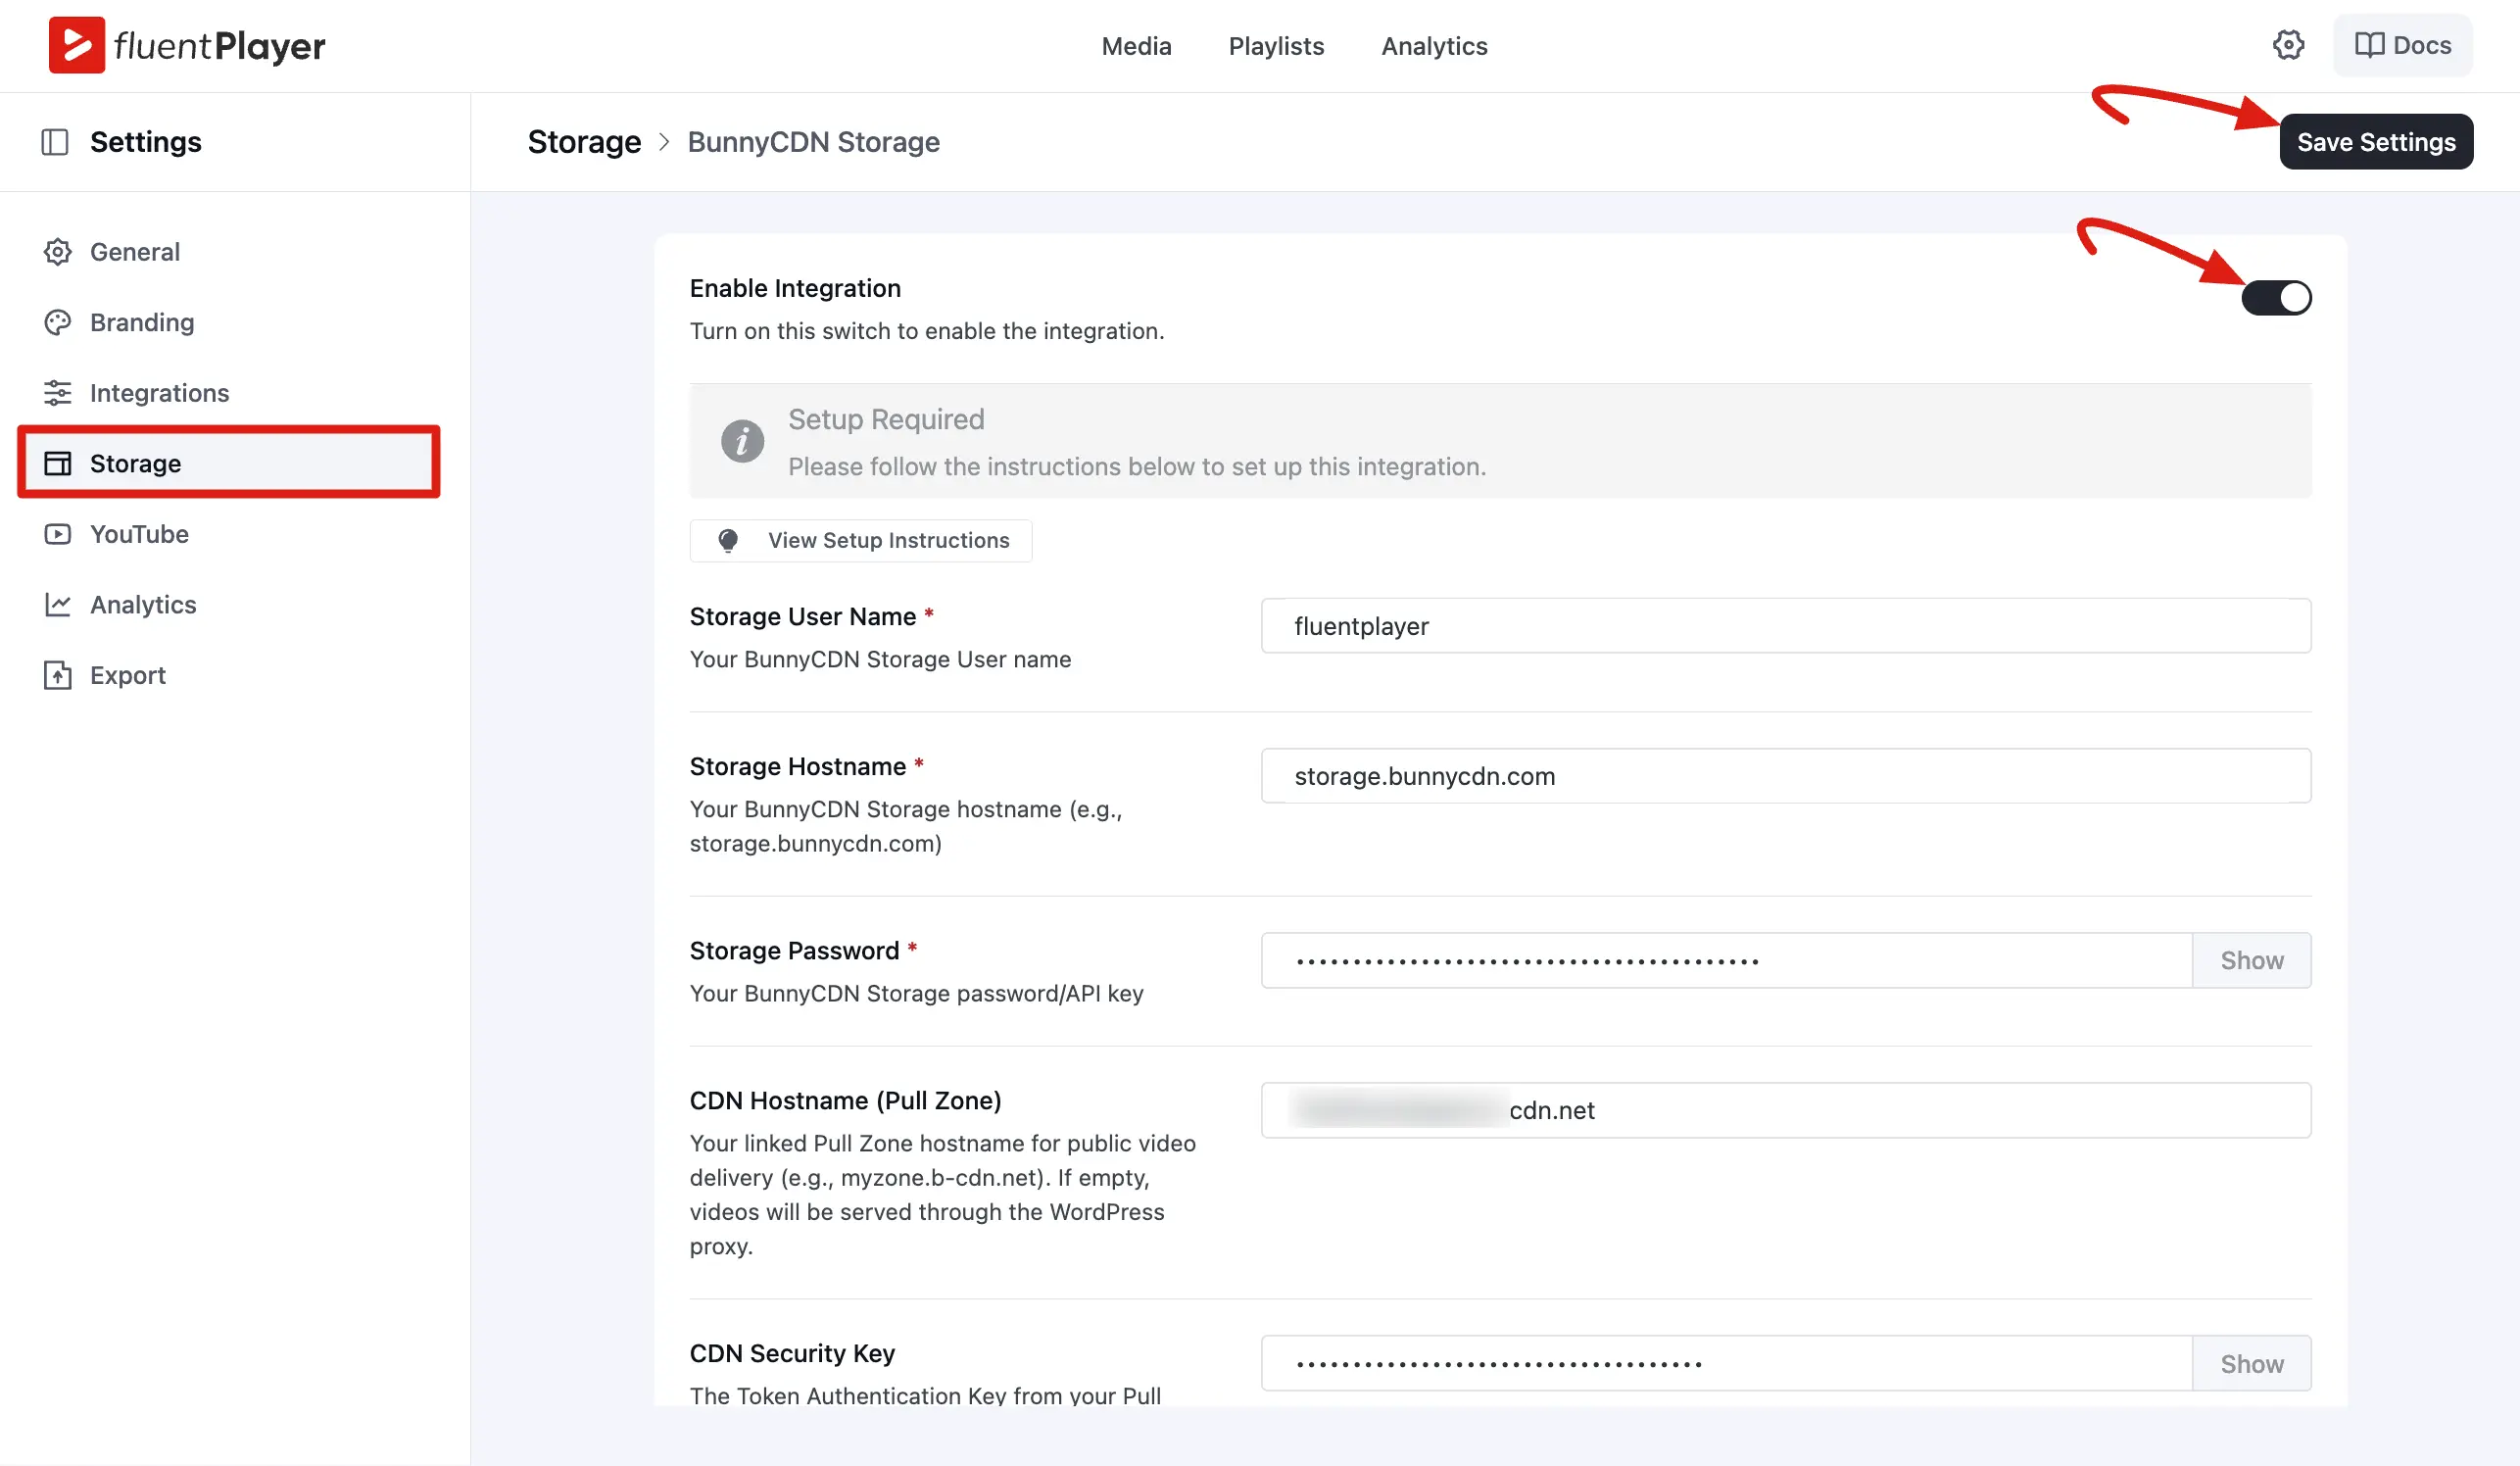The height and width of the screenshot is (1466, 2520).
Task: Select Integrations settings menu item
Action: [229, 393]
